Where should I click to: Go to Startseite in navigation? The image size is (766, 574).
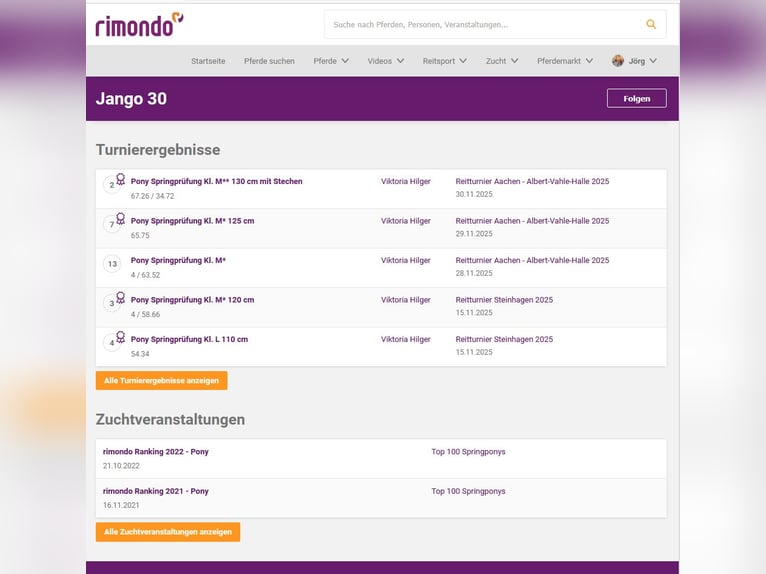click(208, 61)
